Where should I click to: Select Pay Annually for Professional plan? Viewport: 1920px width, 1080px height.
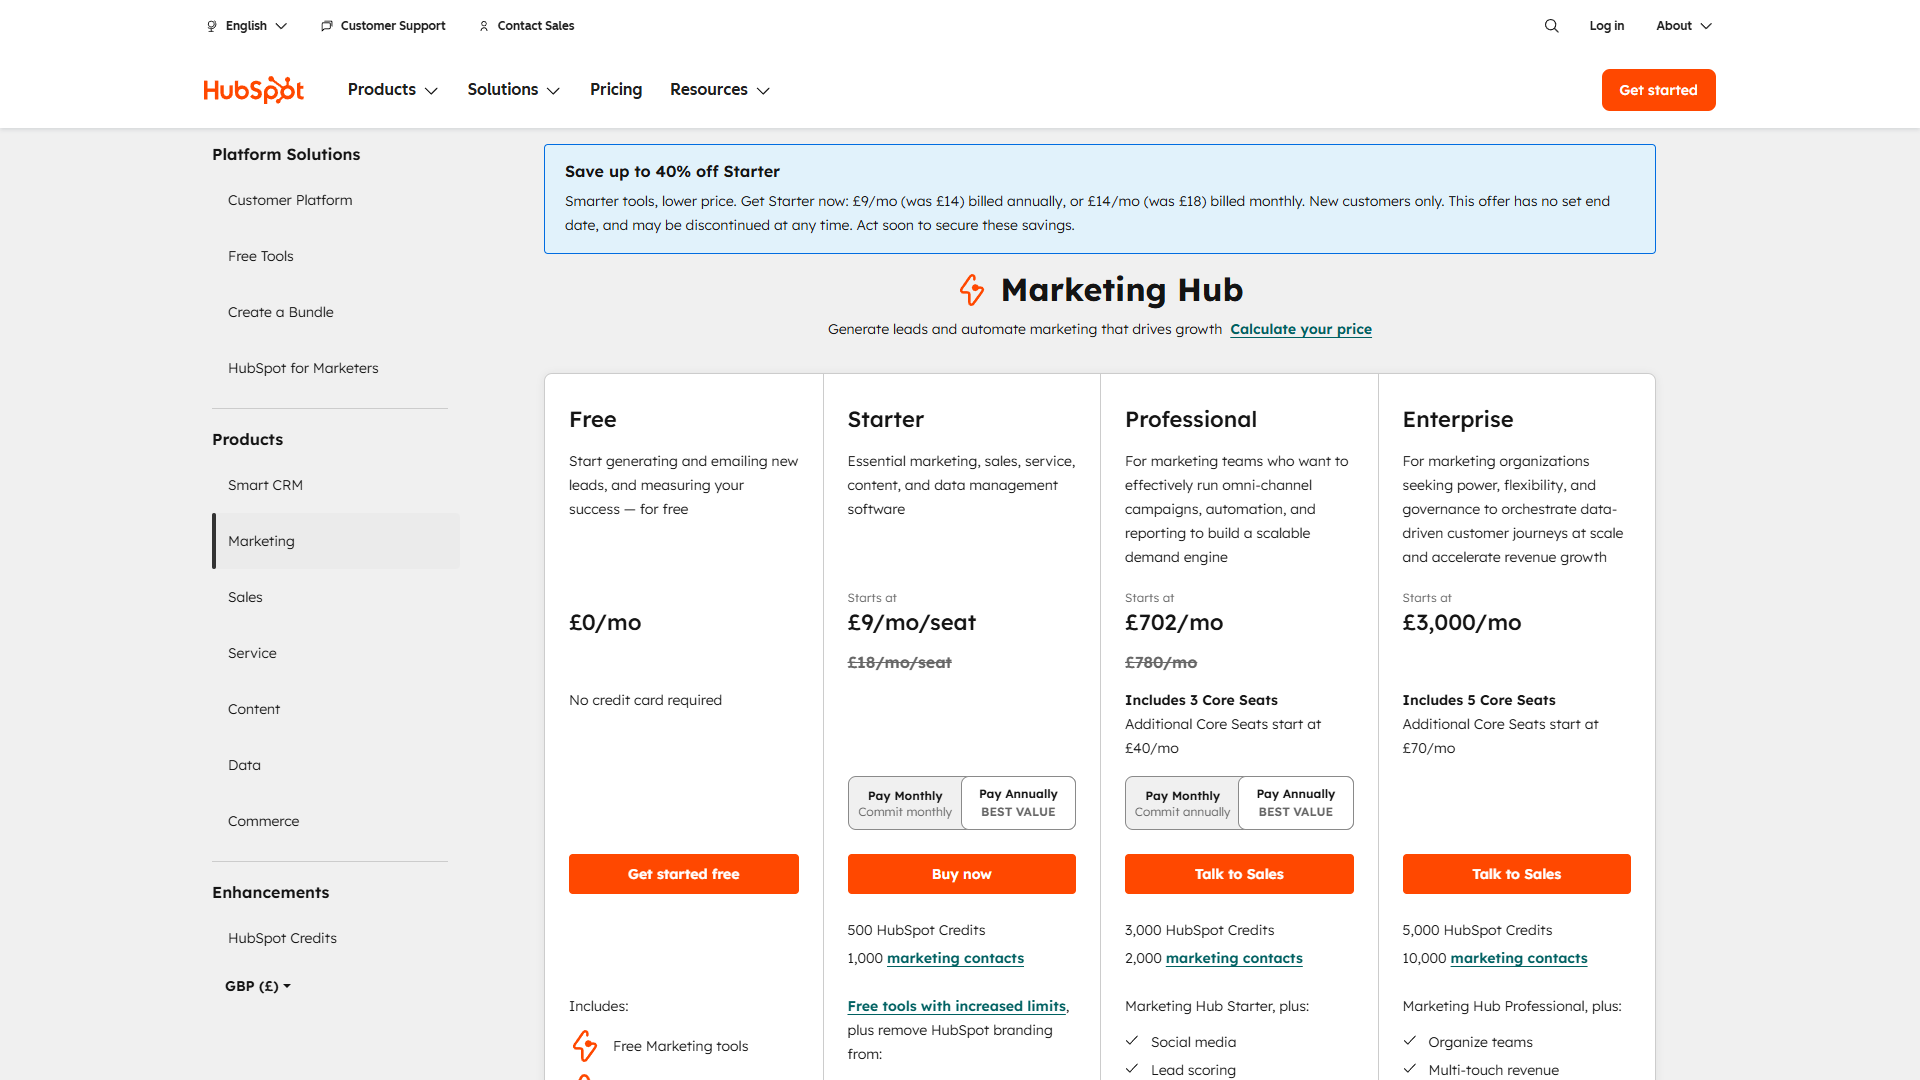tap(1295, 803)
